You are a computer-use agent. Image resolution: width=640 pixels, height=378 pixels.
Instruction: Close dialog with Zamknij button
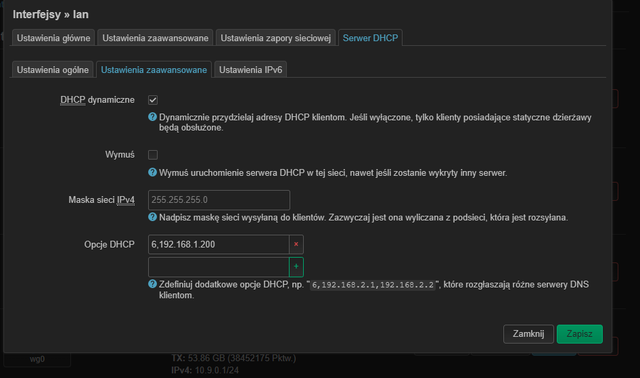pyautogui.click(x=528, y=334)
